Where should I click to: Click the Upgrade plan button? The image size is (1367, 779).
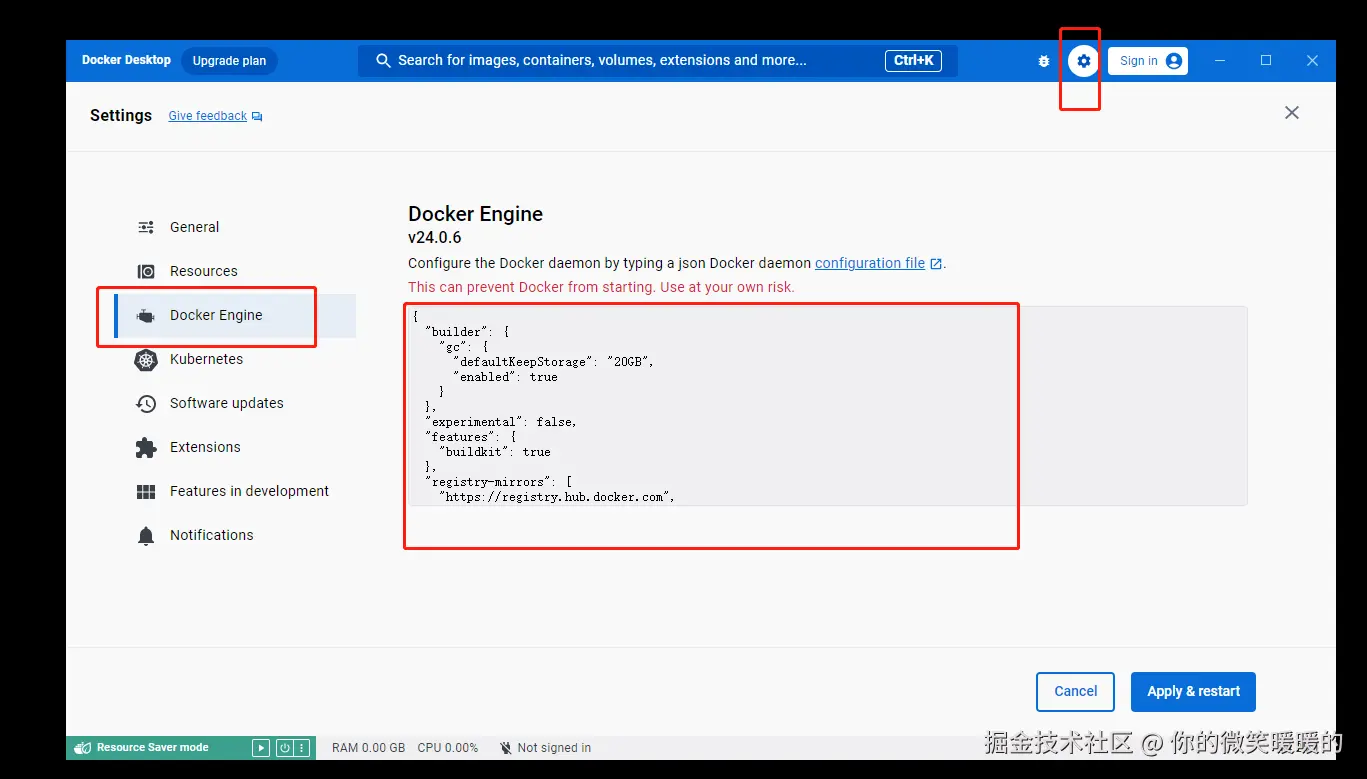pyautogui.click(x=229, y=61)
